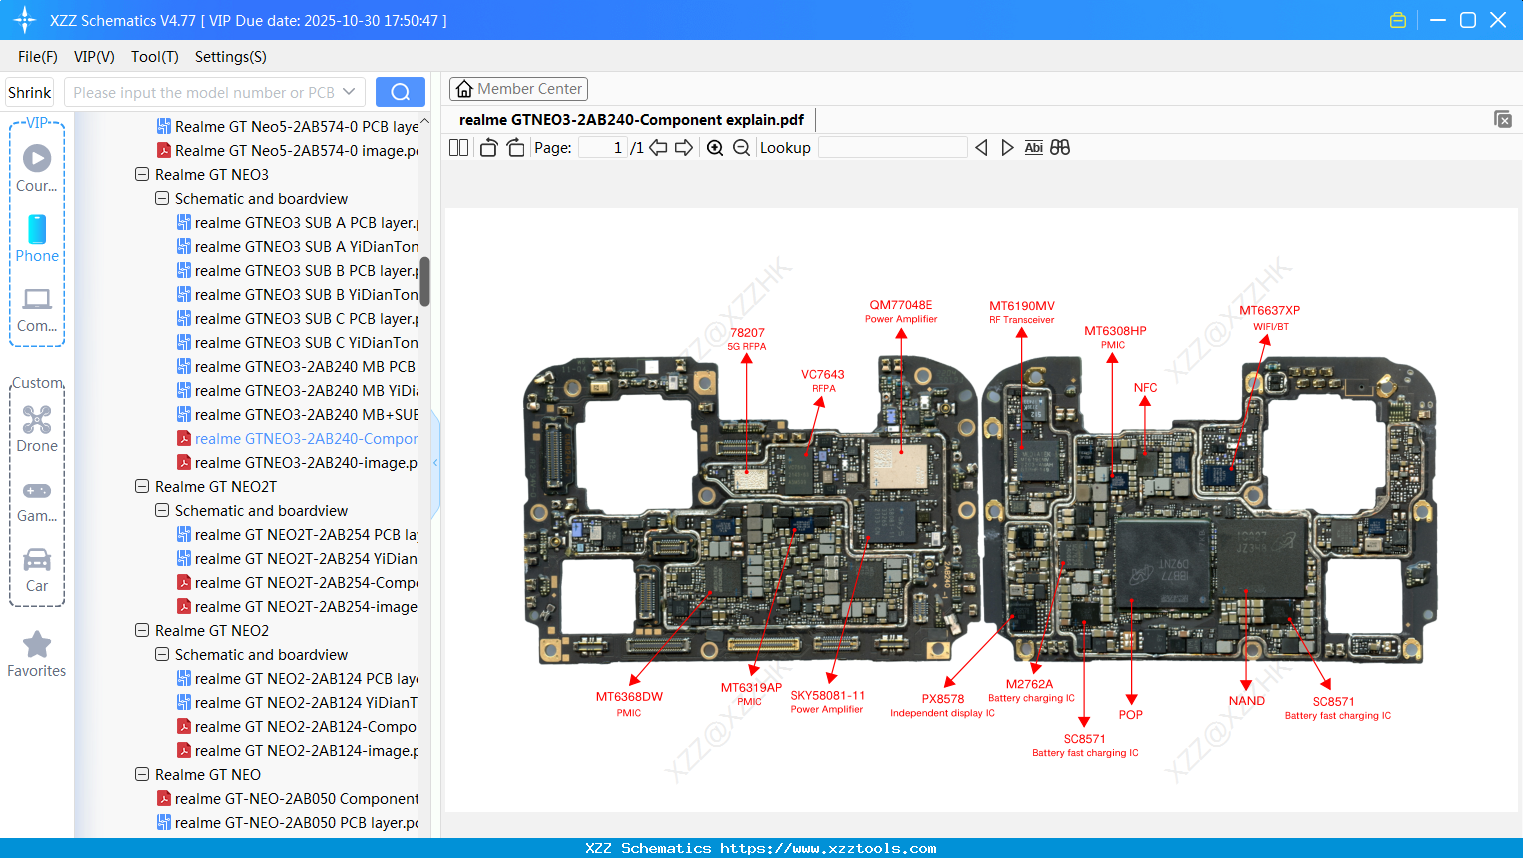Open the Tool(T) menu
Viewport: 1523px width, 858px height.
[155, 56]
